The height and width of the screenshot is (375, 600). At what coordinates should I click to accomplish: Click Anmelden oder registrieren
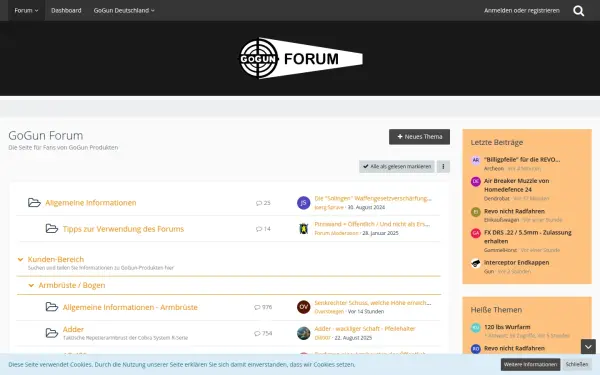pyautogui.click(x=522, y=10)
